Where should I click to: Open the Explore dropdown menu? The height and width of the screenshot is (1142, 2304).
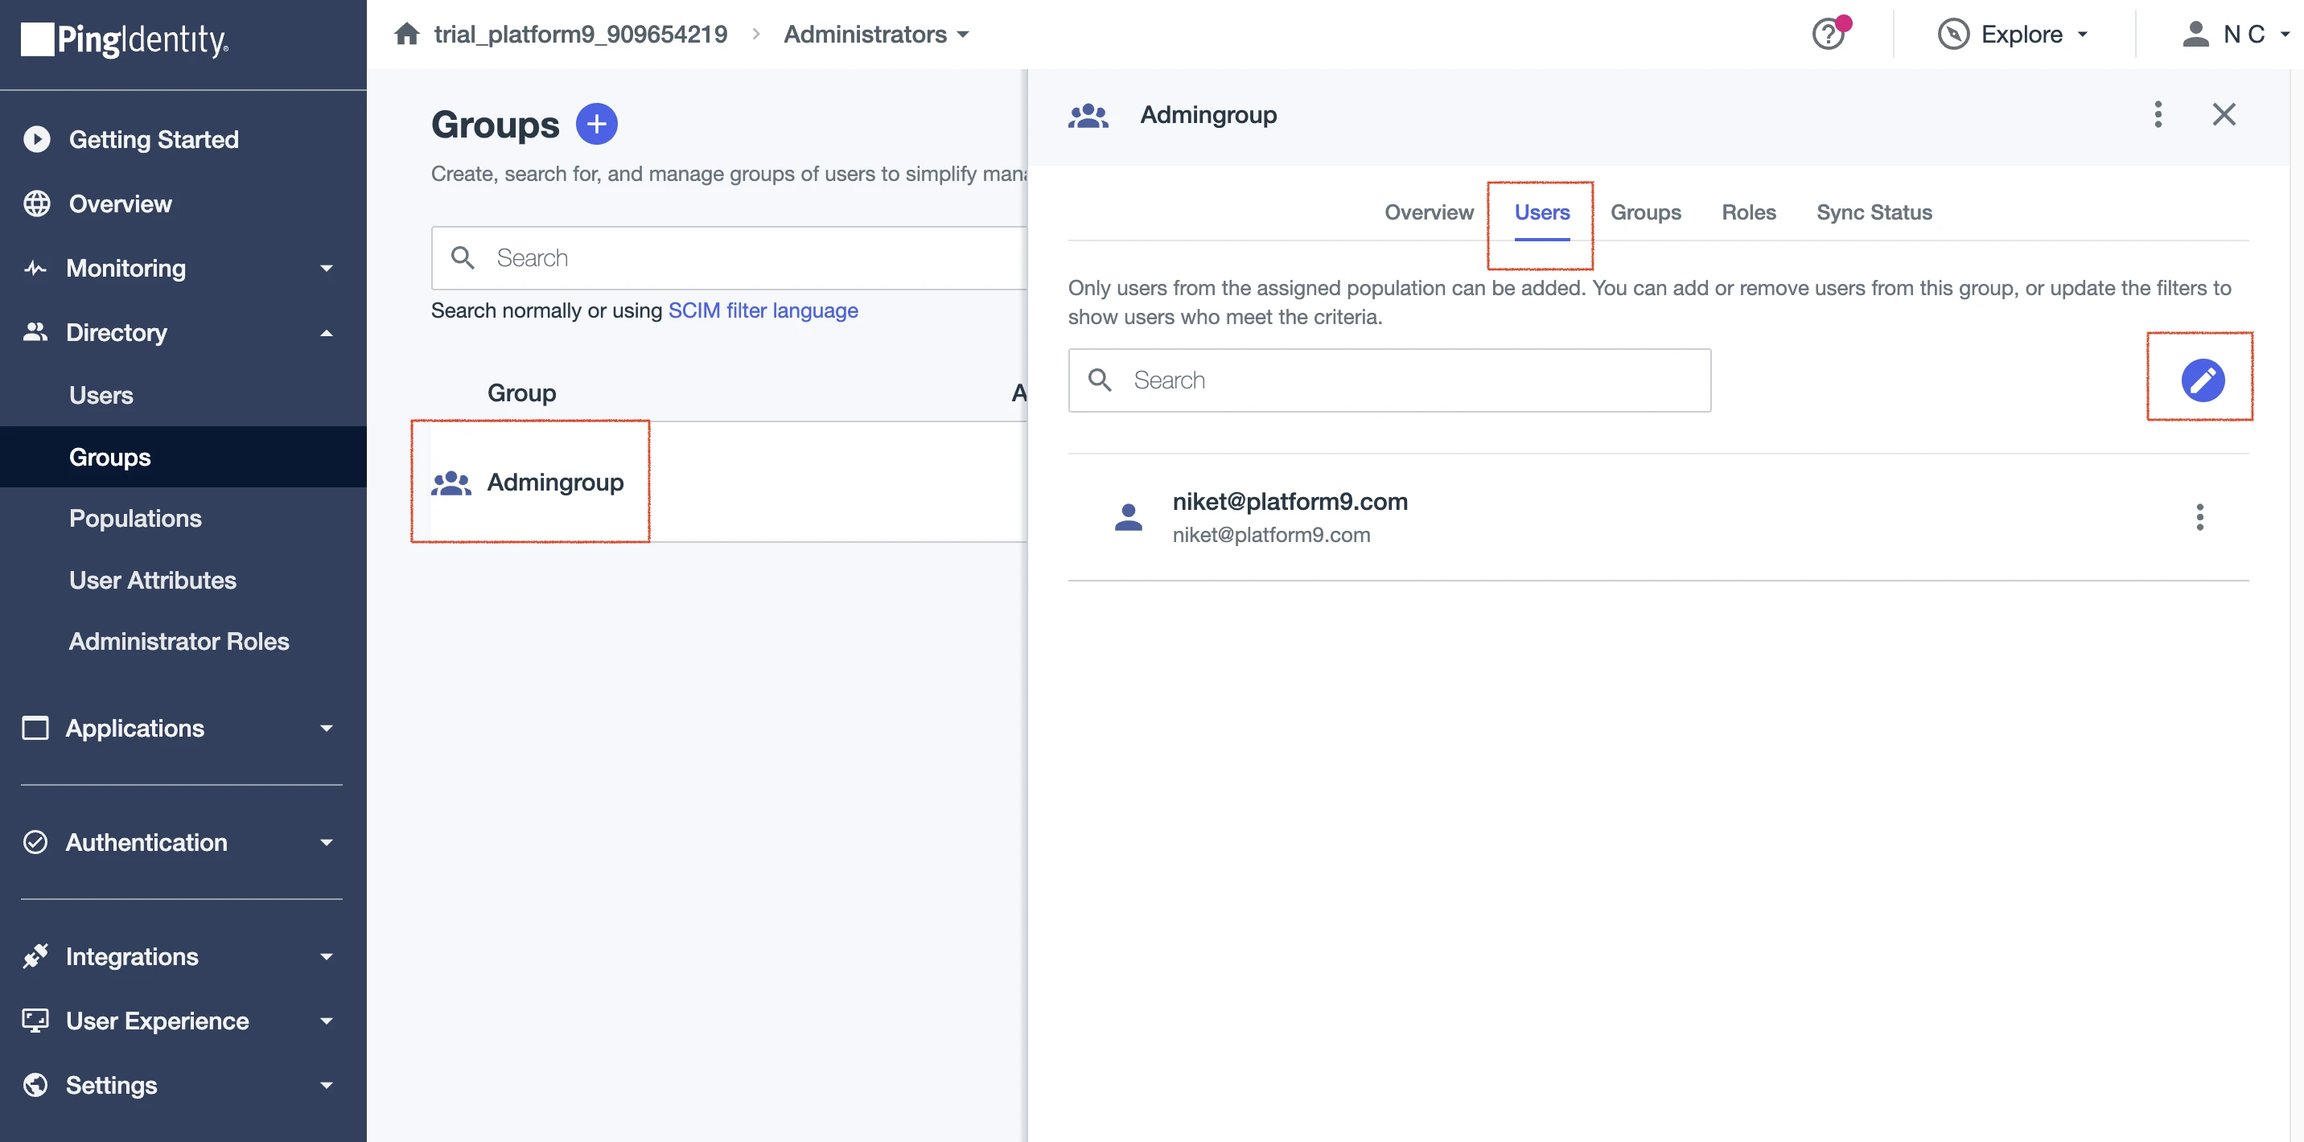2013,34
